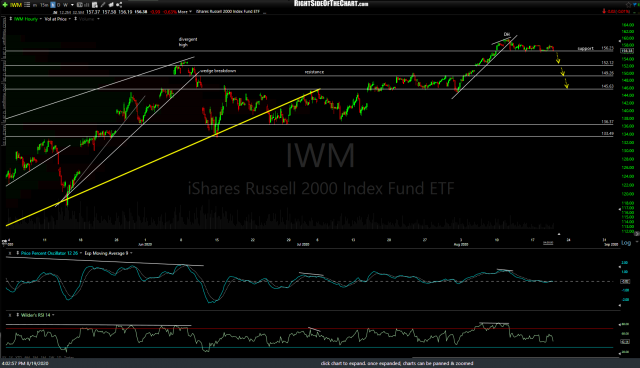This screenshot has width=640, height=368.
Task: Click the green plus add-chart icon
Action: tap(5, 5)
